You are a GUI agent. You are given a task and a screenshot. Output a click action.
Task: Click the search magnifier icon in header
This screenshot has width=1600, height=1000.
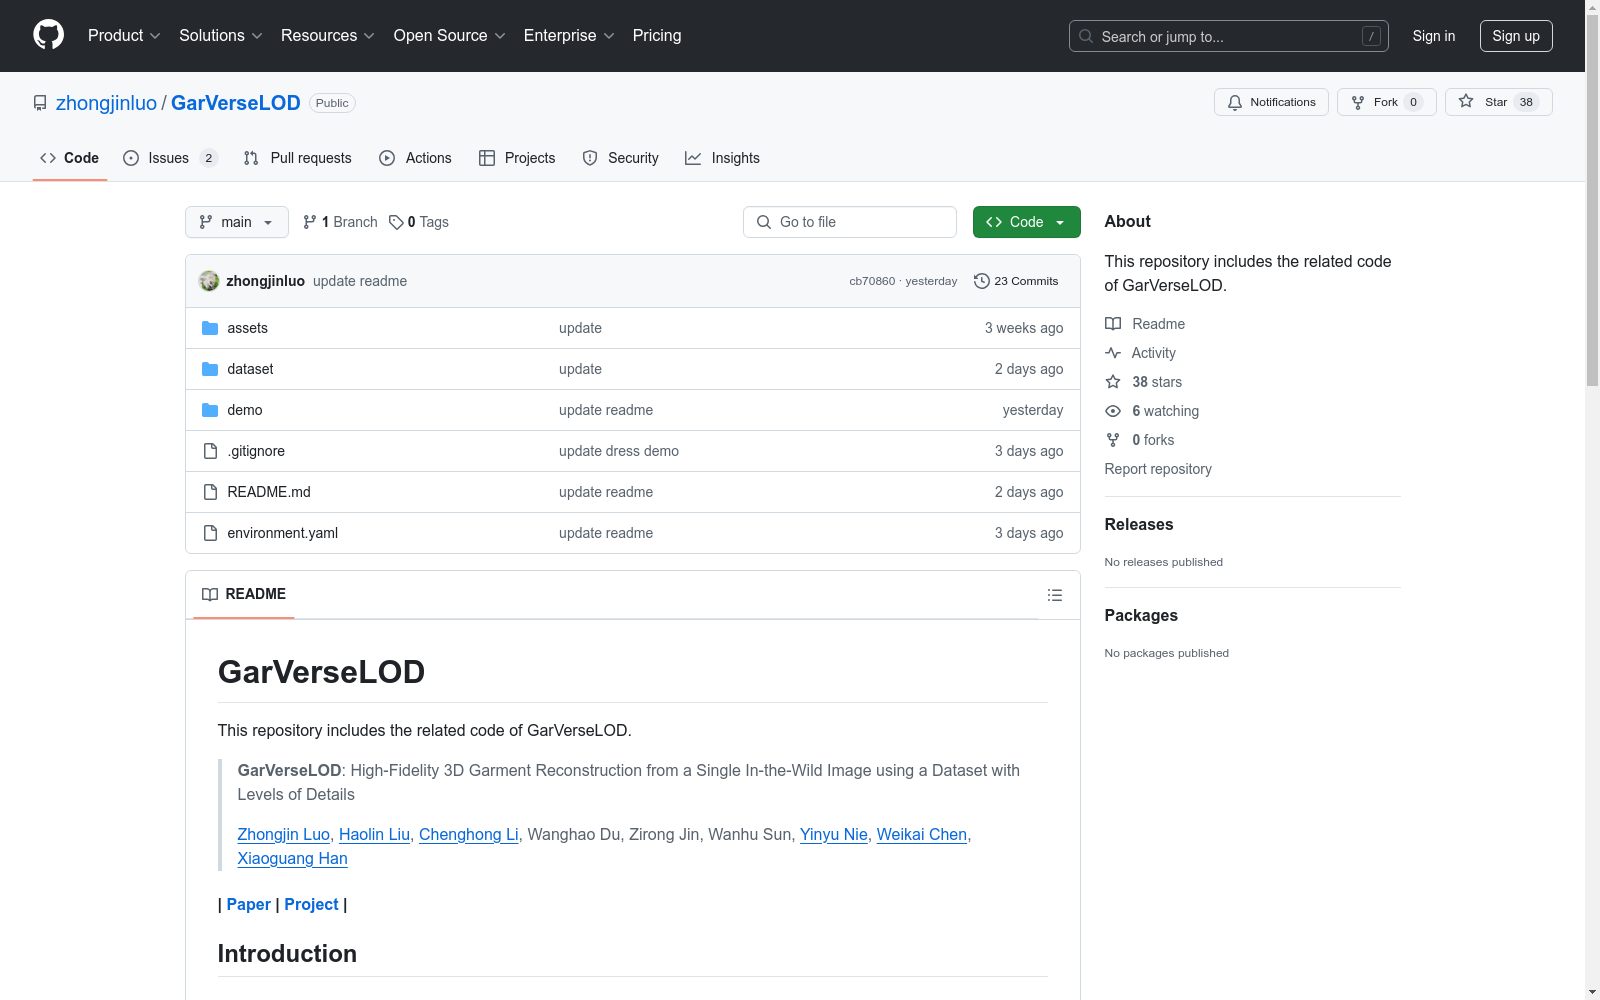(1086, 36)
